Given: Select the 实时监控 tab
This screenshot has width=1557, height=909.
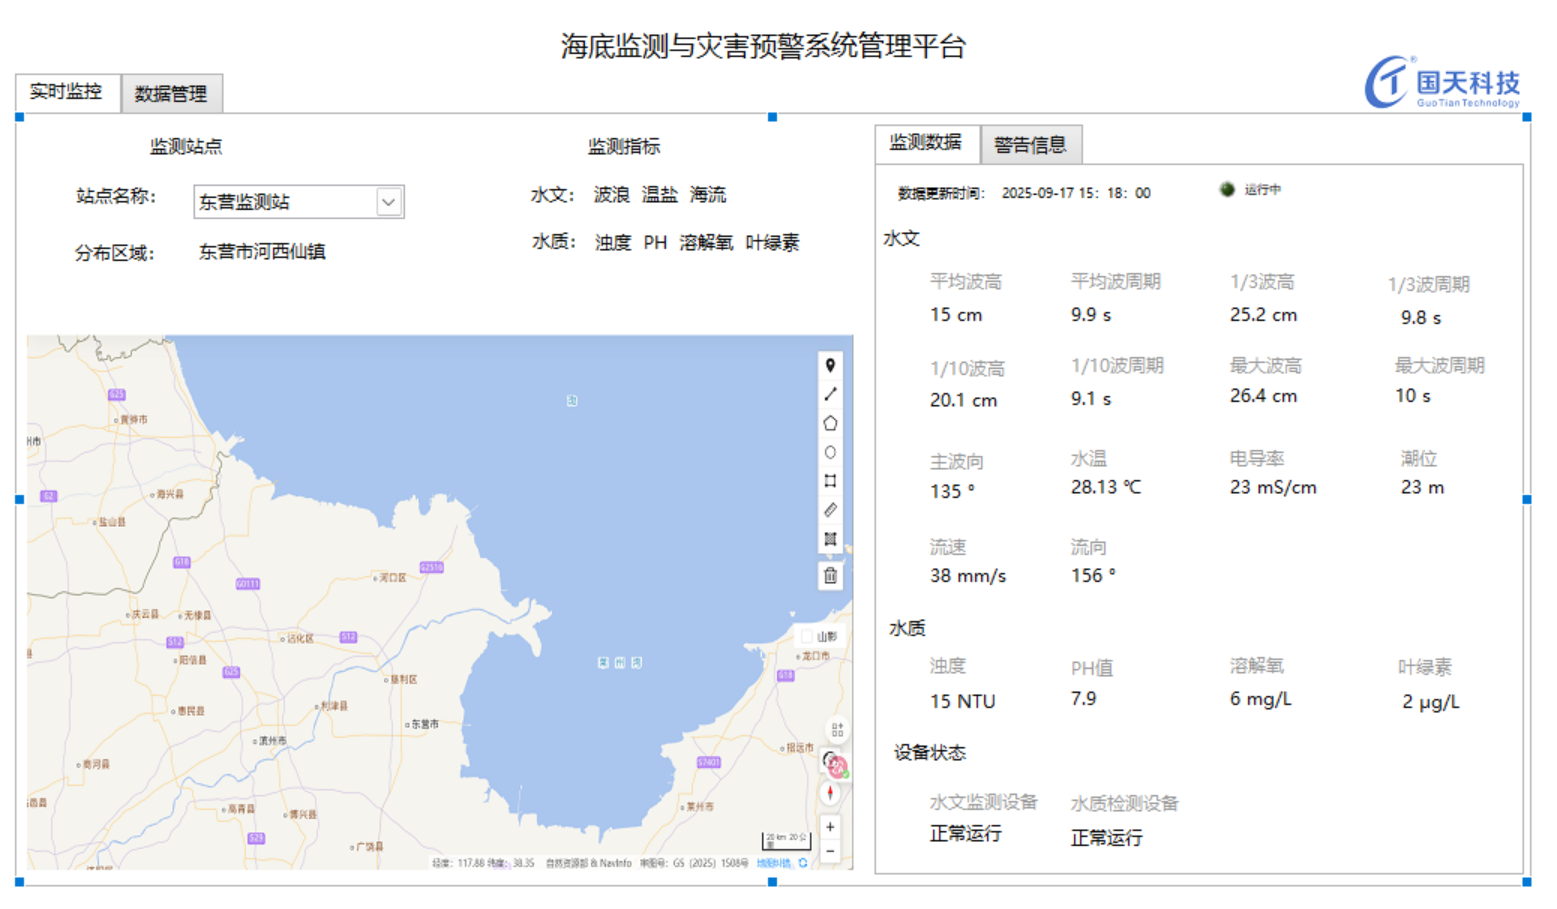Looking at the screenshot, I should click(66, 92).
